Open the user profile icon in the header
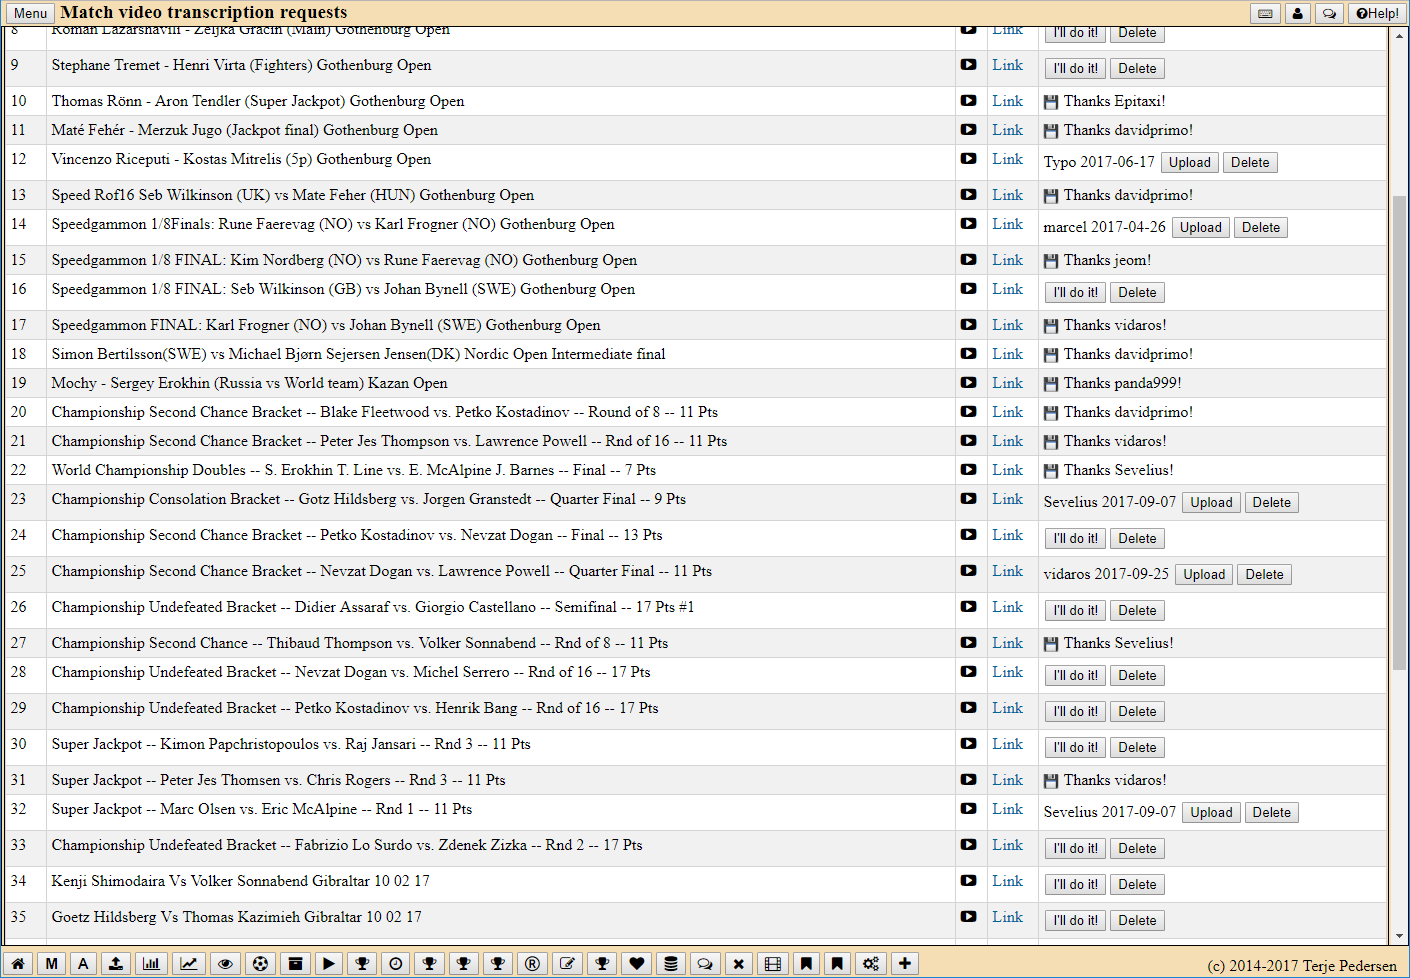The height and width of the screenshot is (978, 1410). [1297, 13]
